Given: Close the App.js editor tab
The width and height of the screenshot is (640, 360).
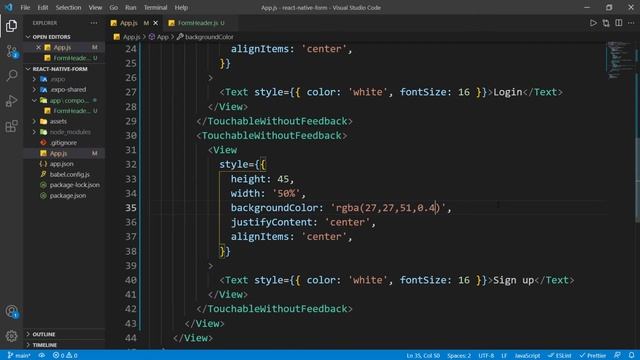Looking at the screenshot, I should pyautogui.click(x=156, y=23).
